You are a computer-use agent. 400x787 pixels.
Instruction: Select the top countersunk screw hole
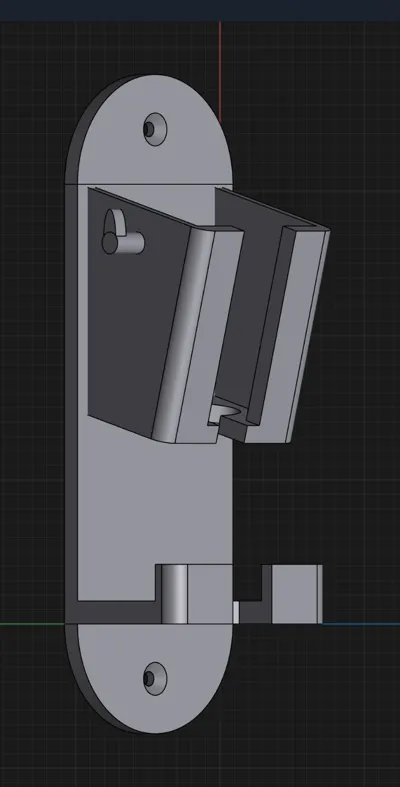pyautogui.click(x=155, y=129)
